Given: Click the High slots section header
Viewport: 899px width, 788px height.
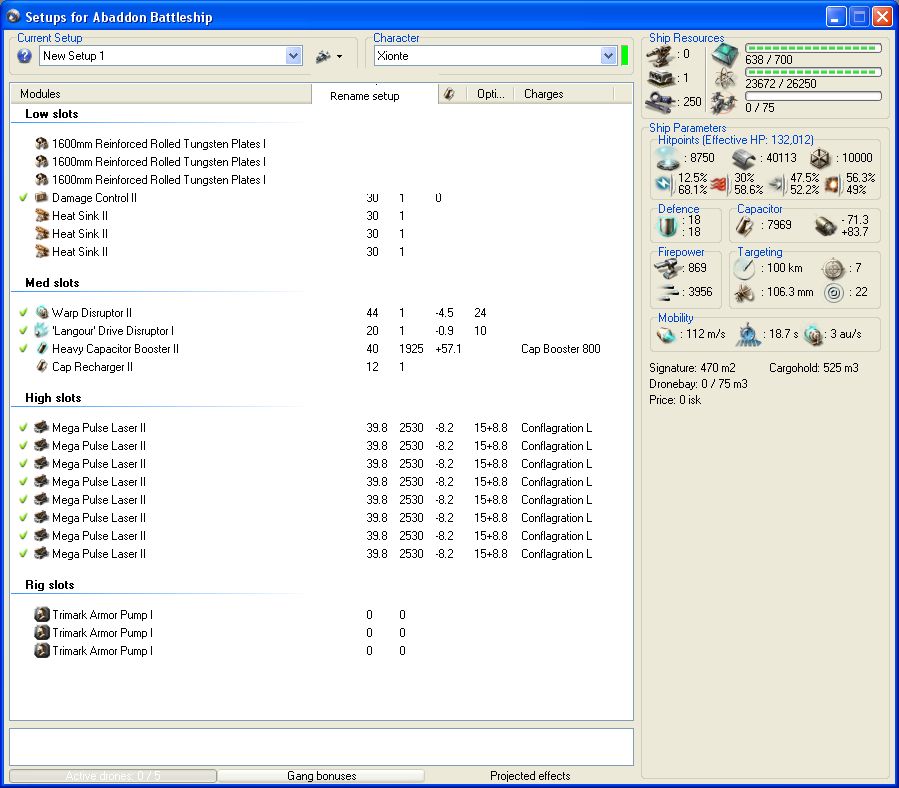Looking at the screenshot, I should tap(53, 398).
